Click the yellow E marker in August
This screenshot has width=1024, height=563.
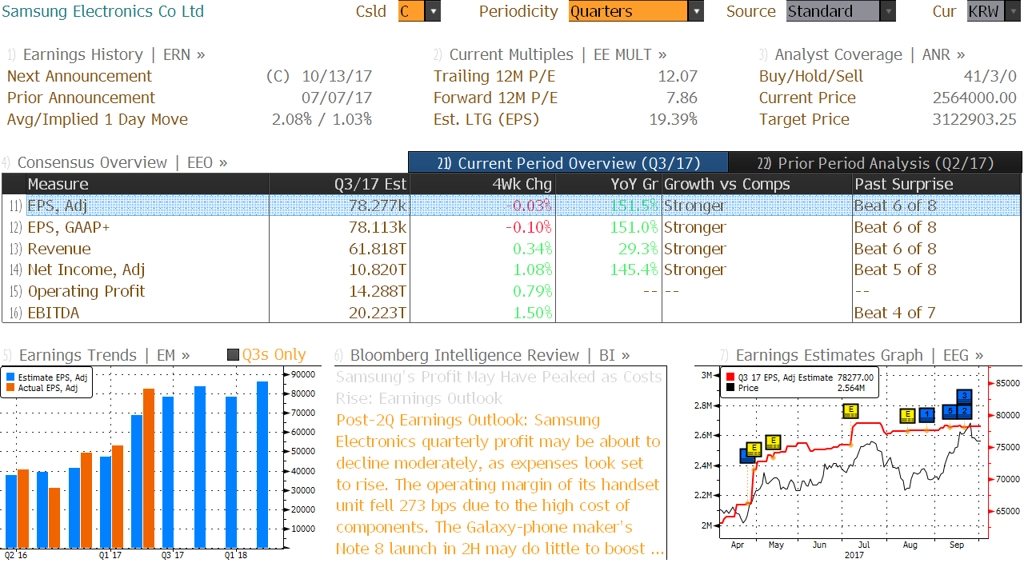(907, 415)
